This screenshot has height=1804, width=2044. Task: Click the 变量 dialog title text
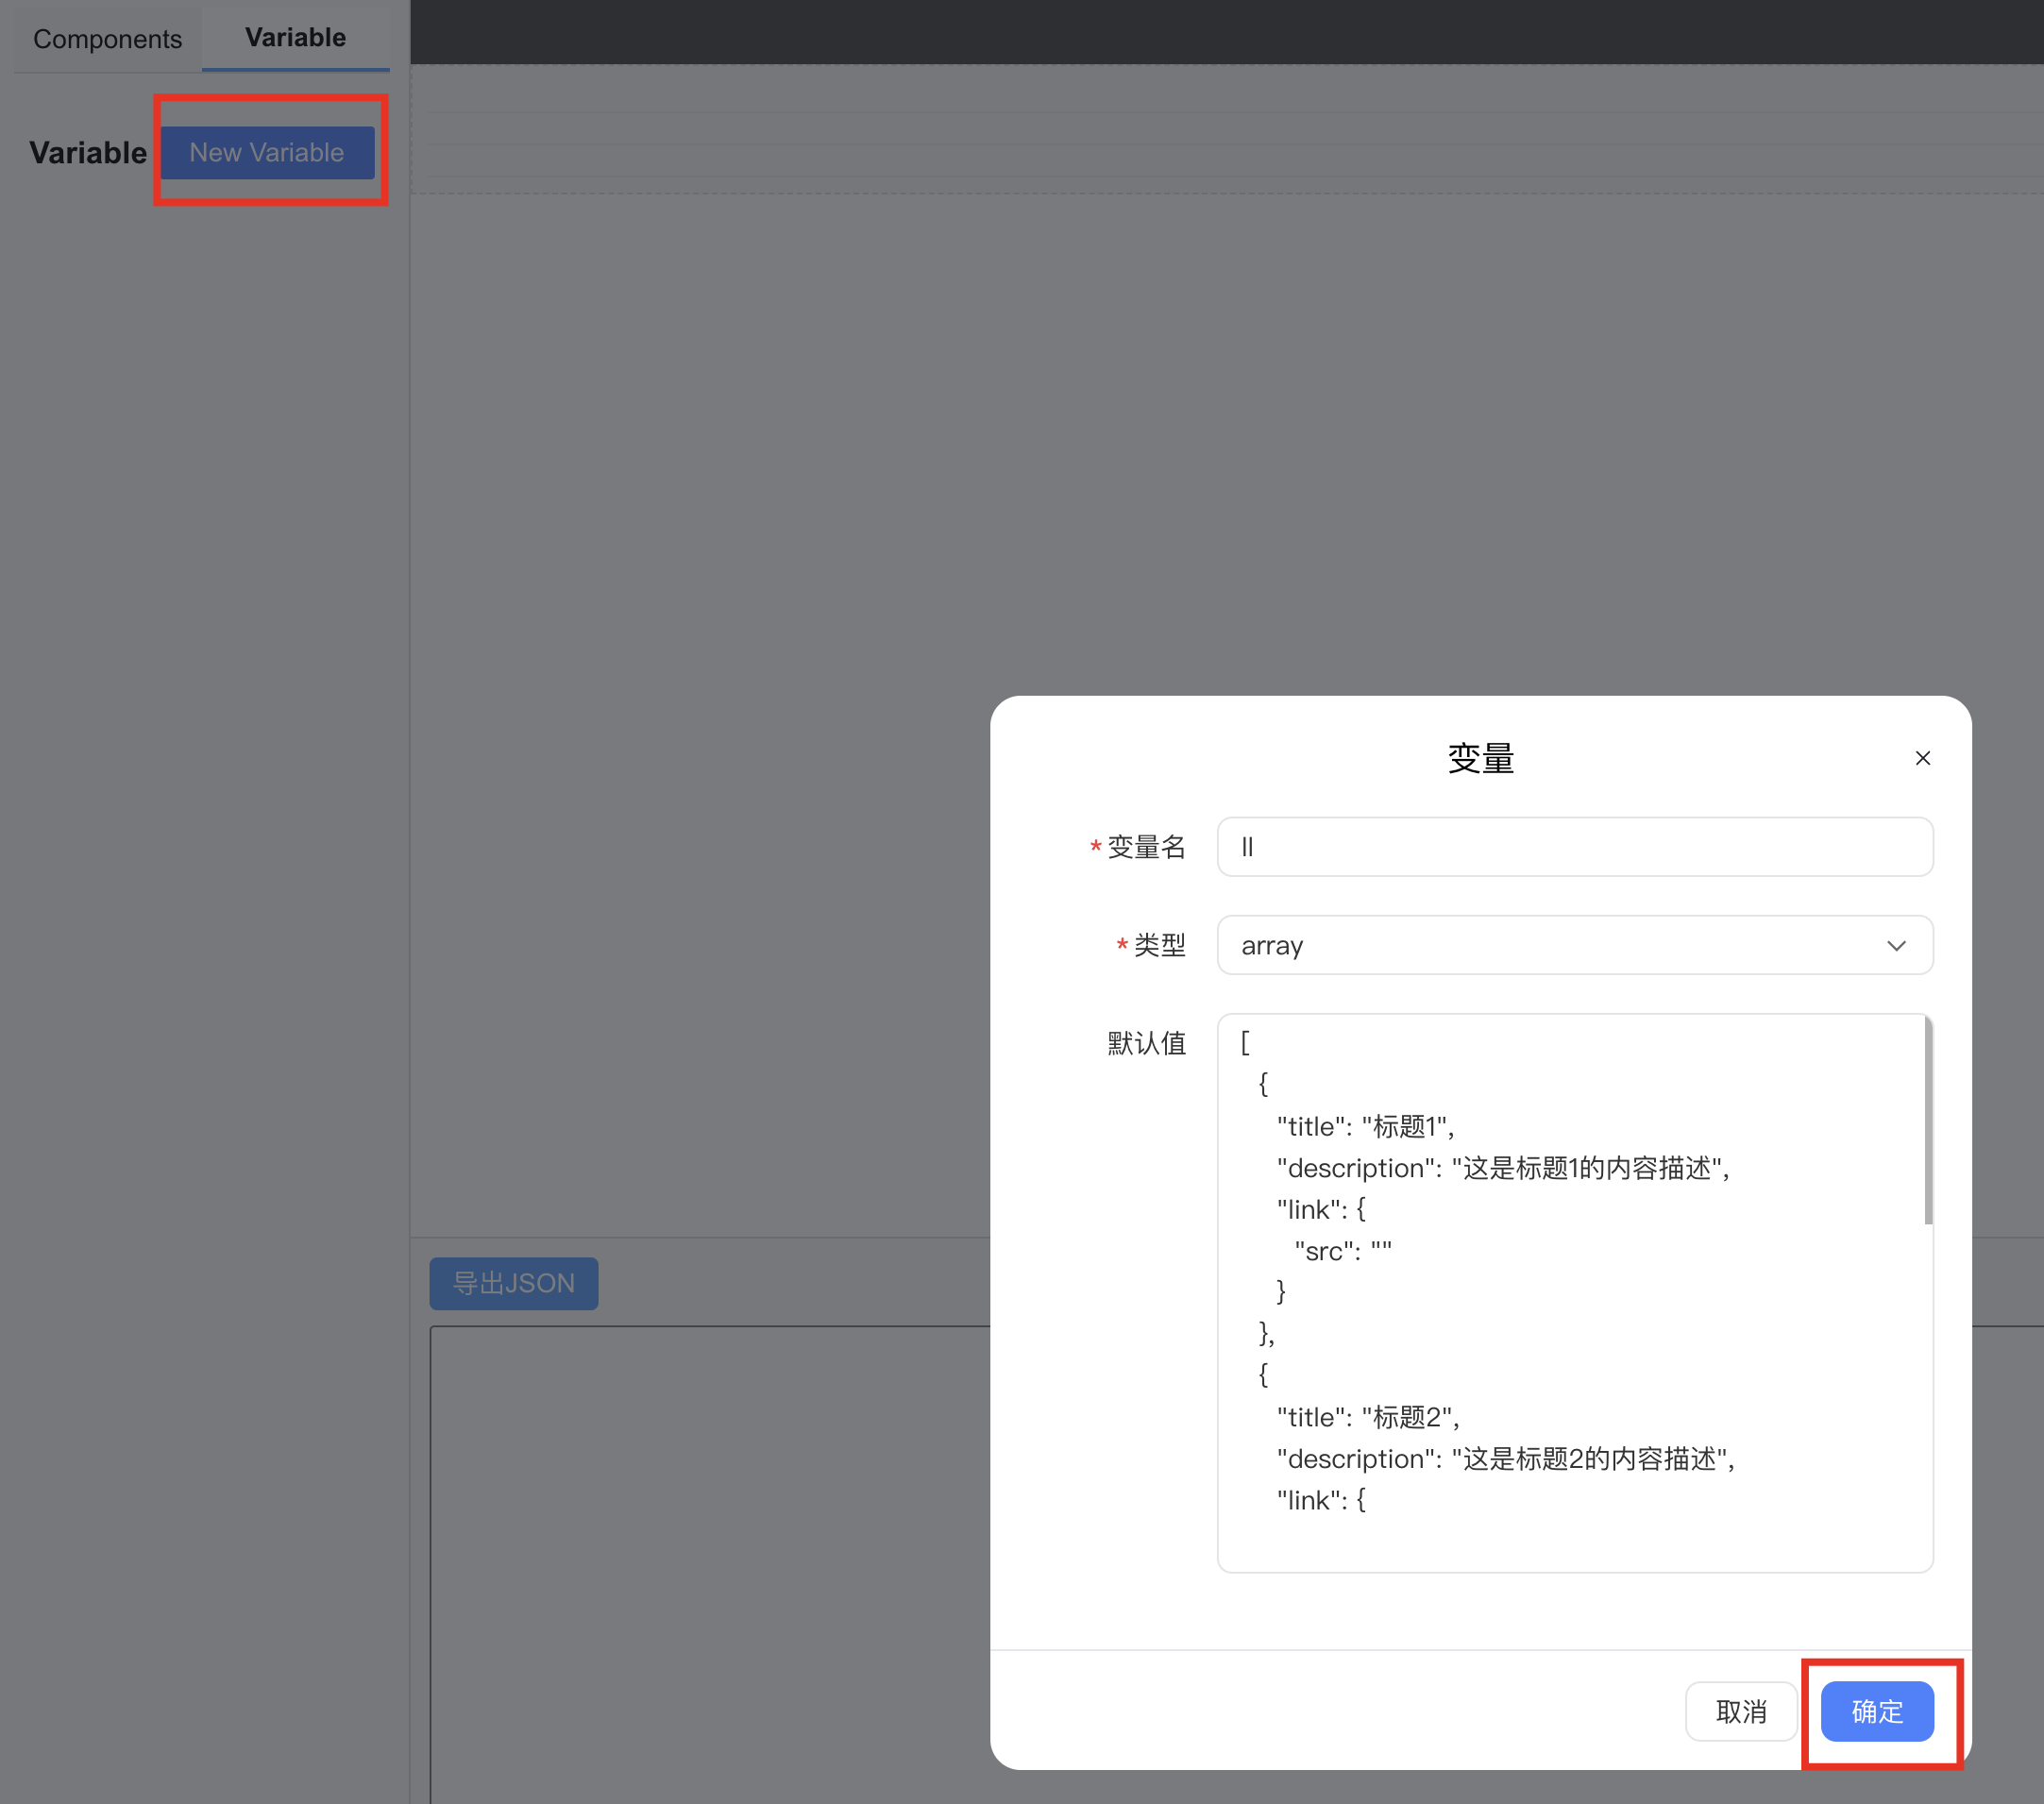click(1480, 758)
